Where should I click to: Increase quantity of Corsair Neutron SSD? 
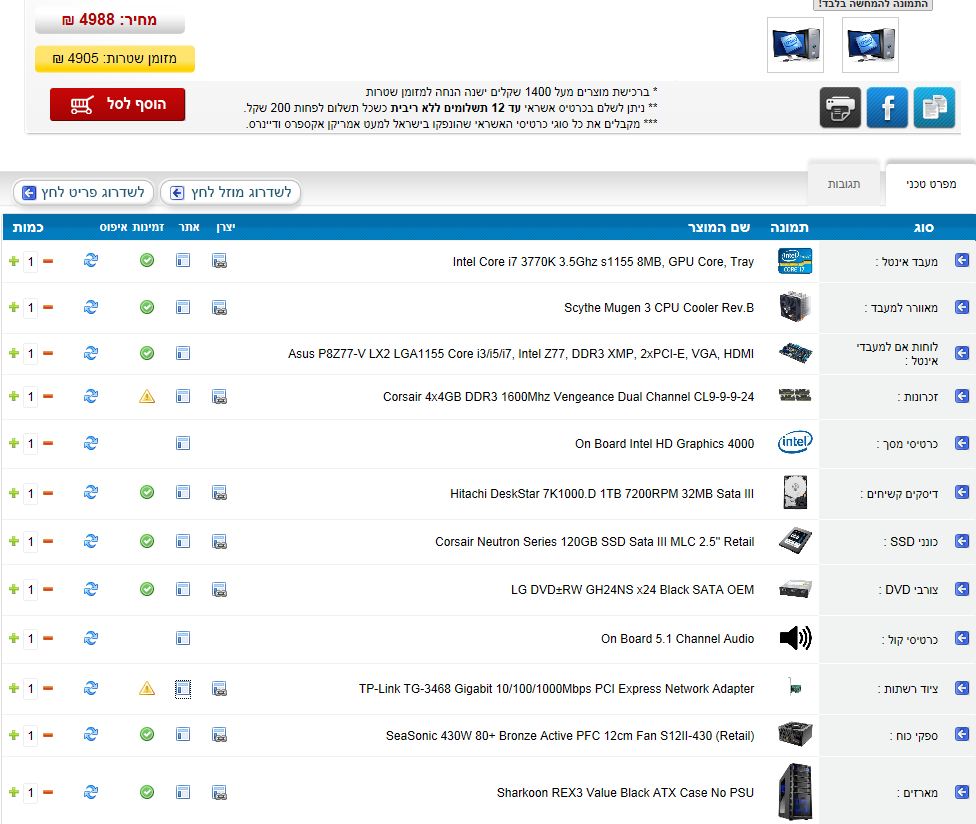click(13, 541)
